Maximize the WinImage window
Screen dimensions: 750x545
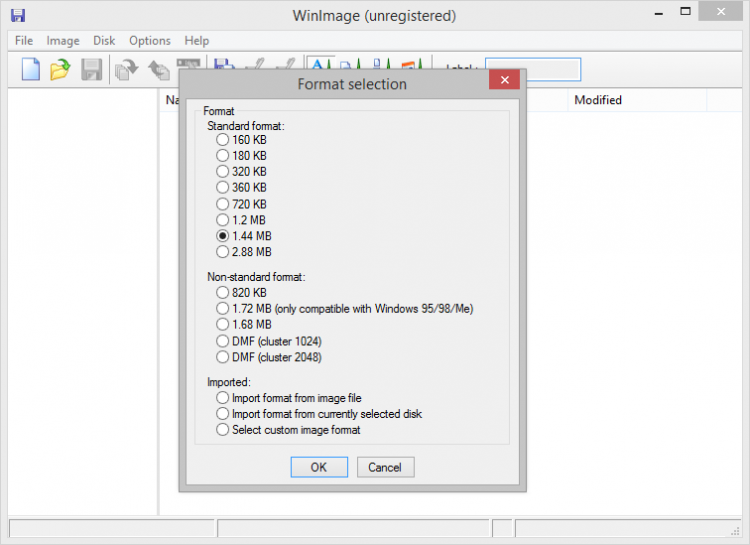[x=685, y=12]
